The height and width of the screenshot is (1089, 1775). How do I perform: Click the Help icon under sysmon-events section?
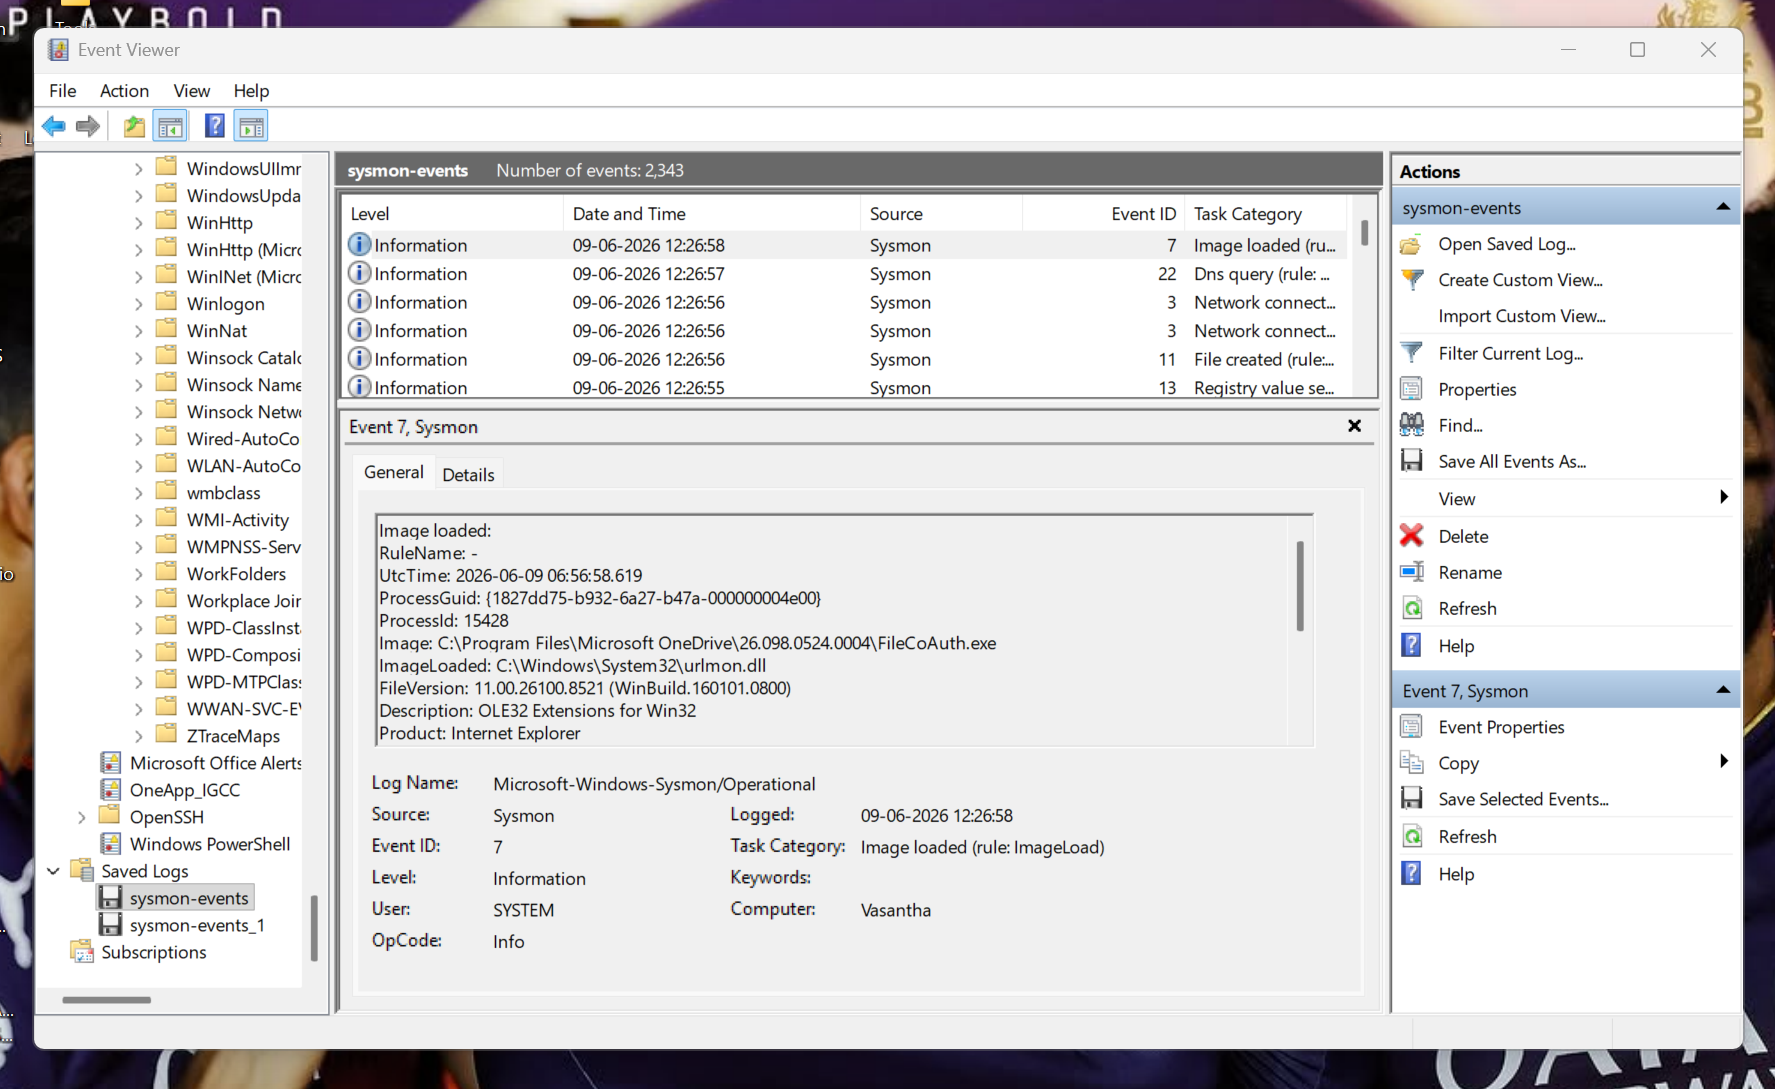tap(1412, 645)
